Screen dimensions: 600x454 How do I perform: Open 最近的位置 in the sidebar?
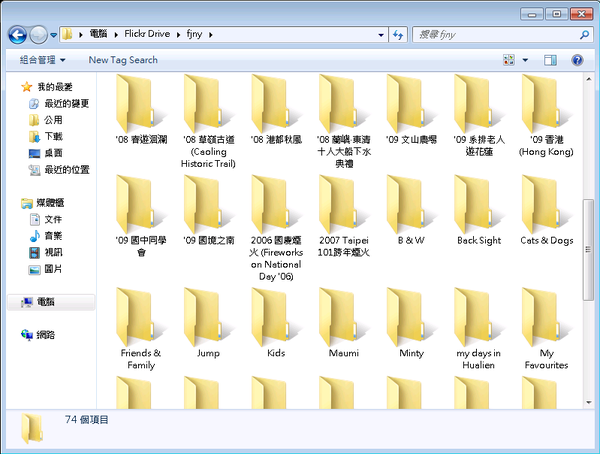pos(59,170)
